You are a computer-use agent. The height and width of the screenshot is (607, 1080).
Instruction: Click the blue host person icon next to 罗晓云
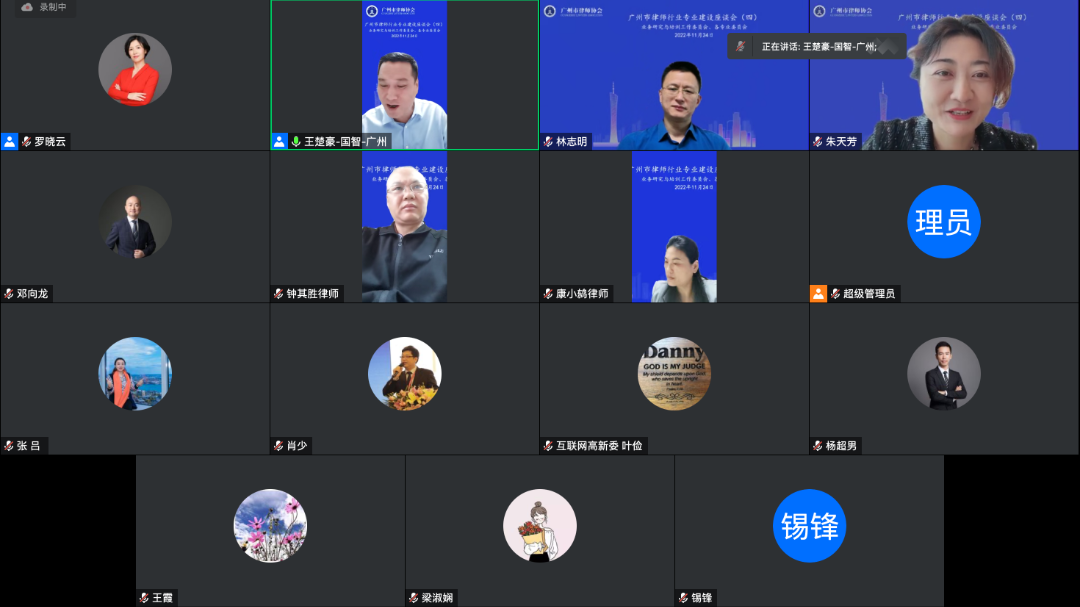[x=9, y=141]
